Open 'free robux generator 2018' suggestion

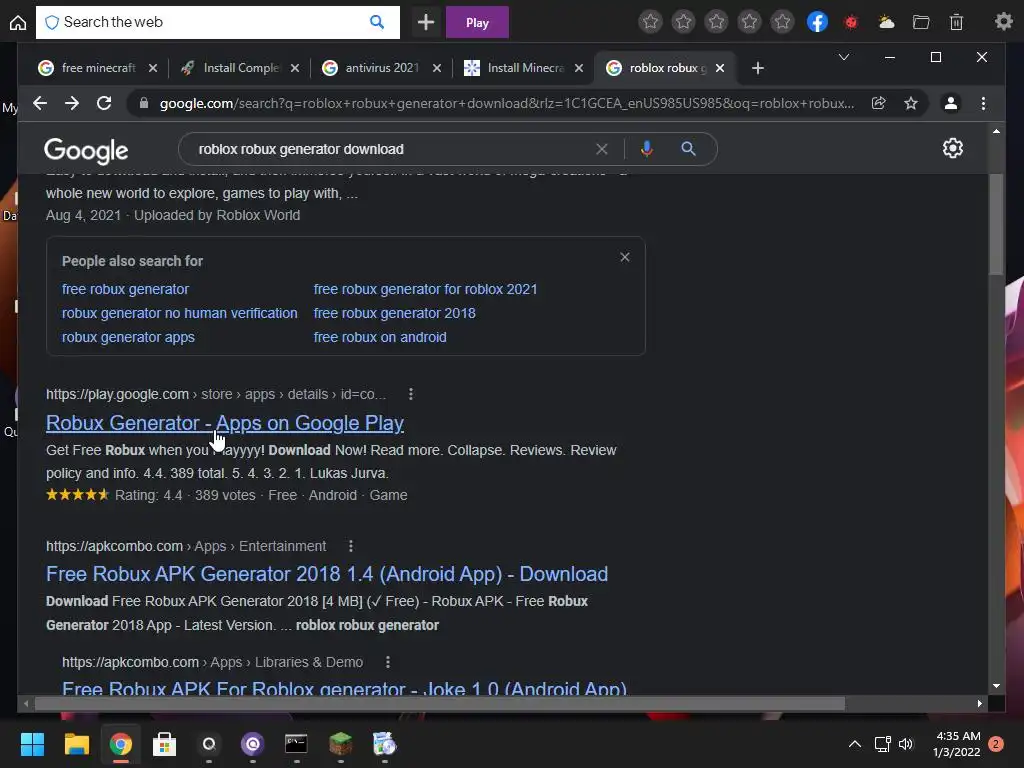pos(394,313)
